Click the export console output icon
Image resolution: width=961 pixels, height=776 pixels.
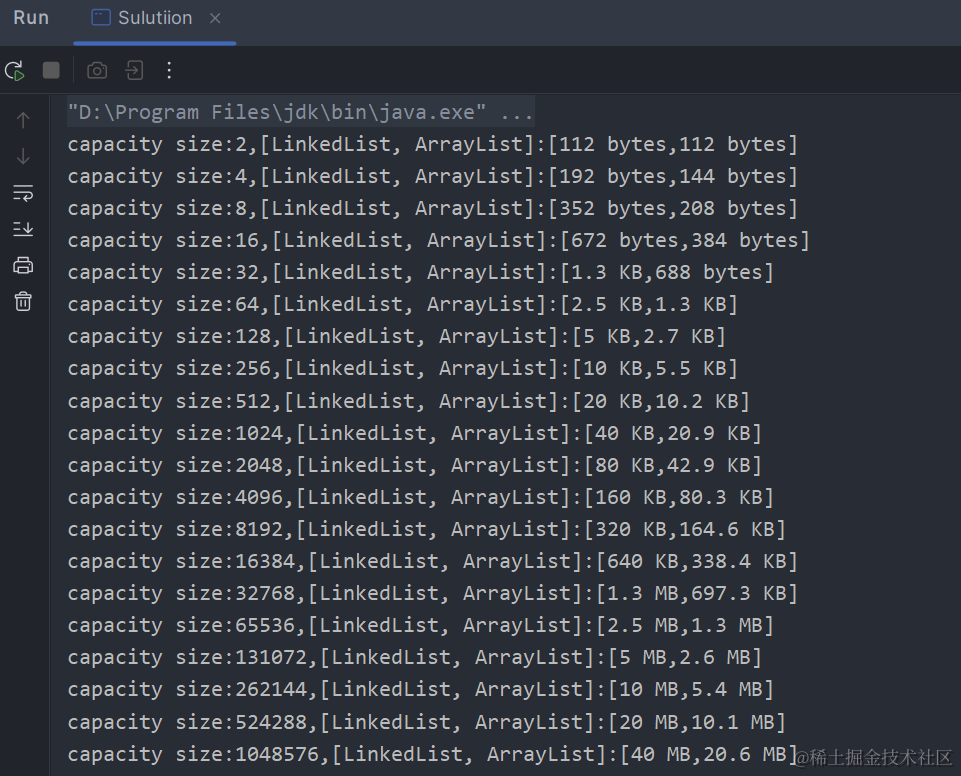[x=135, y=70]
